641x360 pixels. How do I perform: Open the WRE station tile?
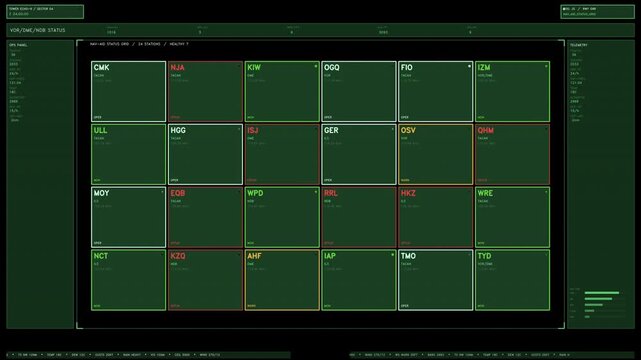pyautogui.click(x=513, y=217)
